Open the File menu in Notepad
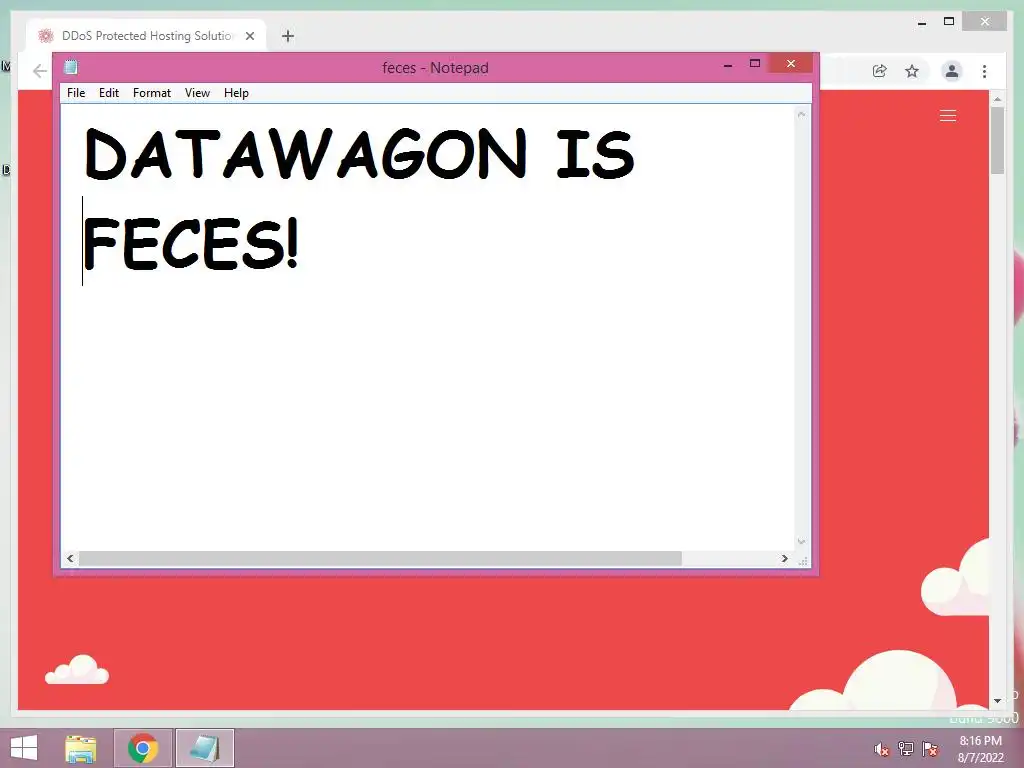This screenshot has width=1024, height=768. (76, 93)
